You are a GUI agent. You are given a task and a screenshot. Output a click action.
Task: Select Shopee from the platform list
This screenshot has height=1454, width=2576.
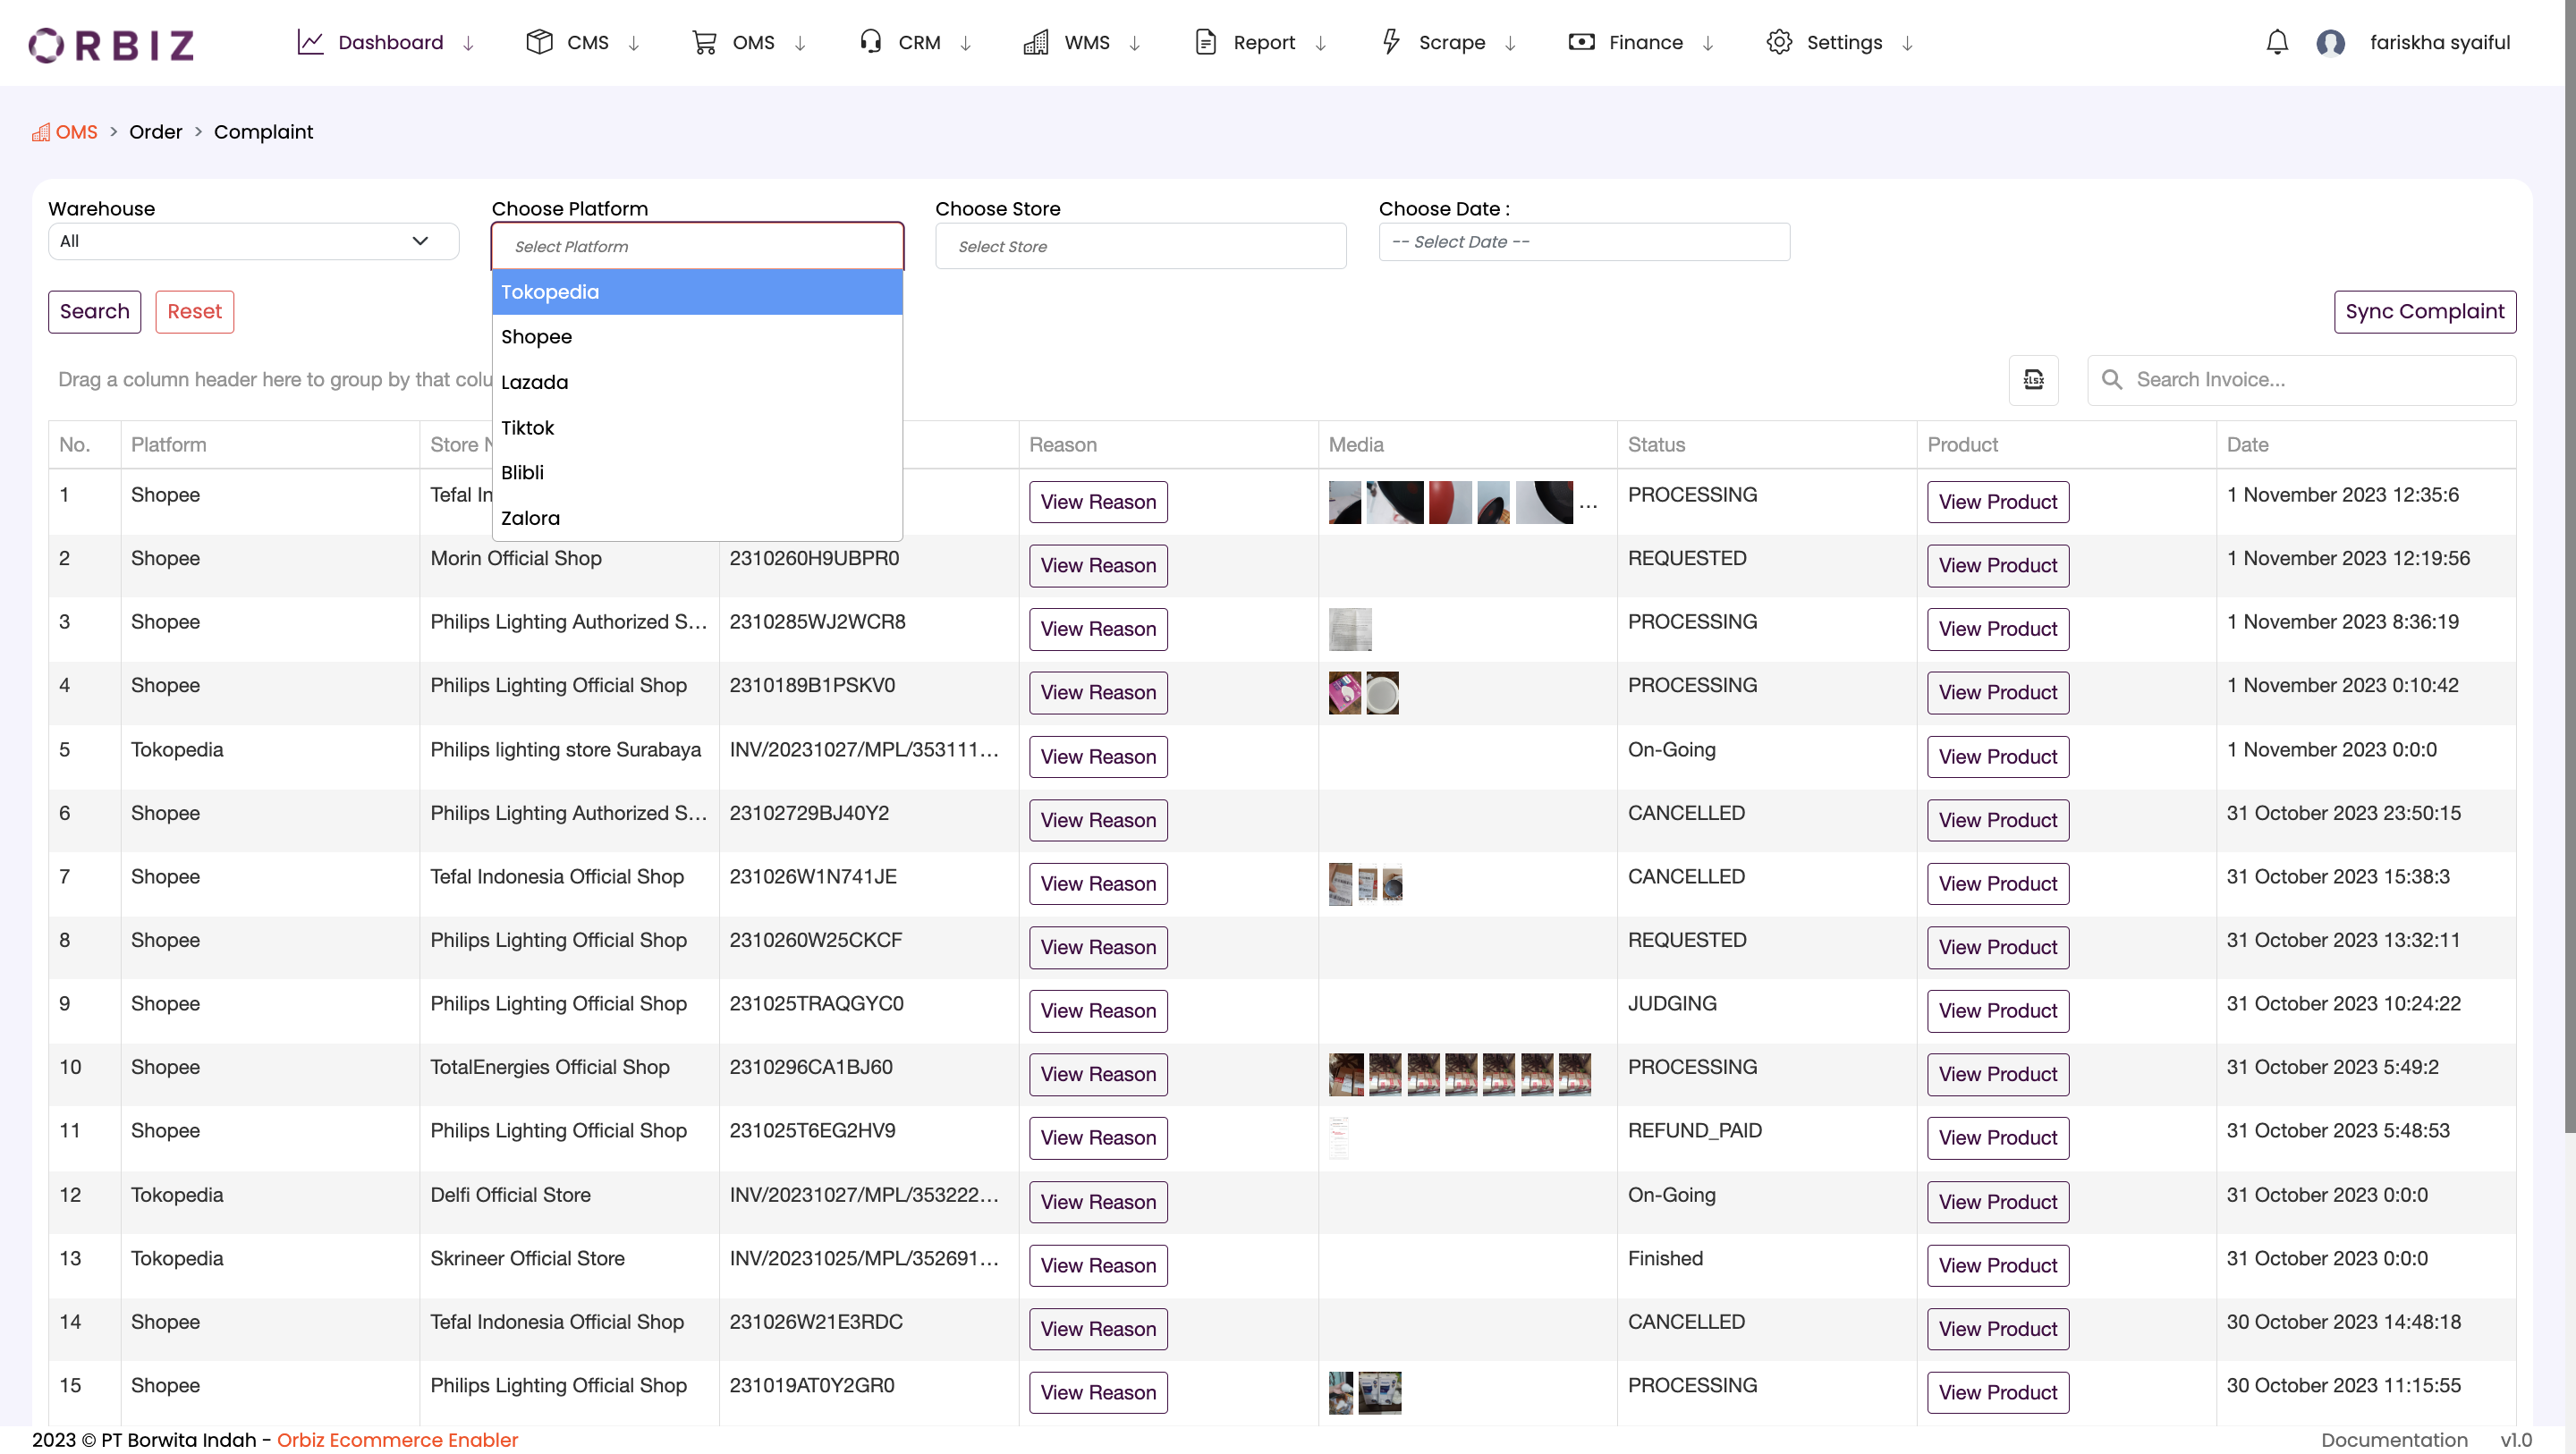537,337
